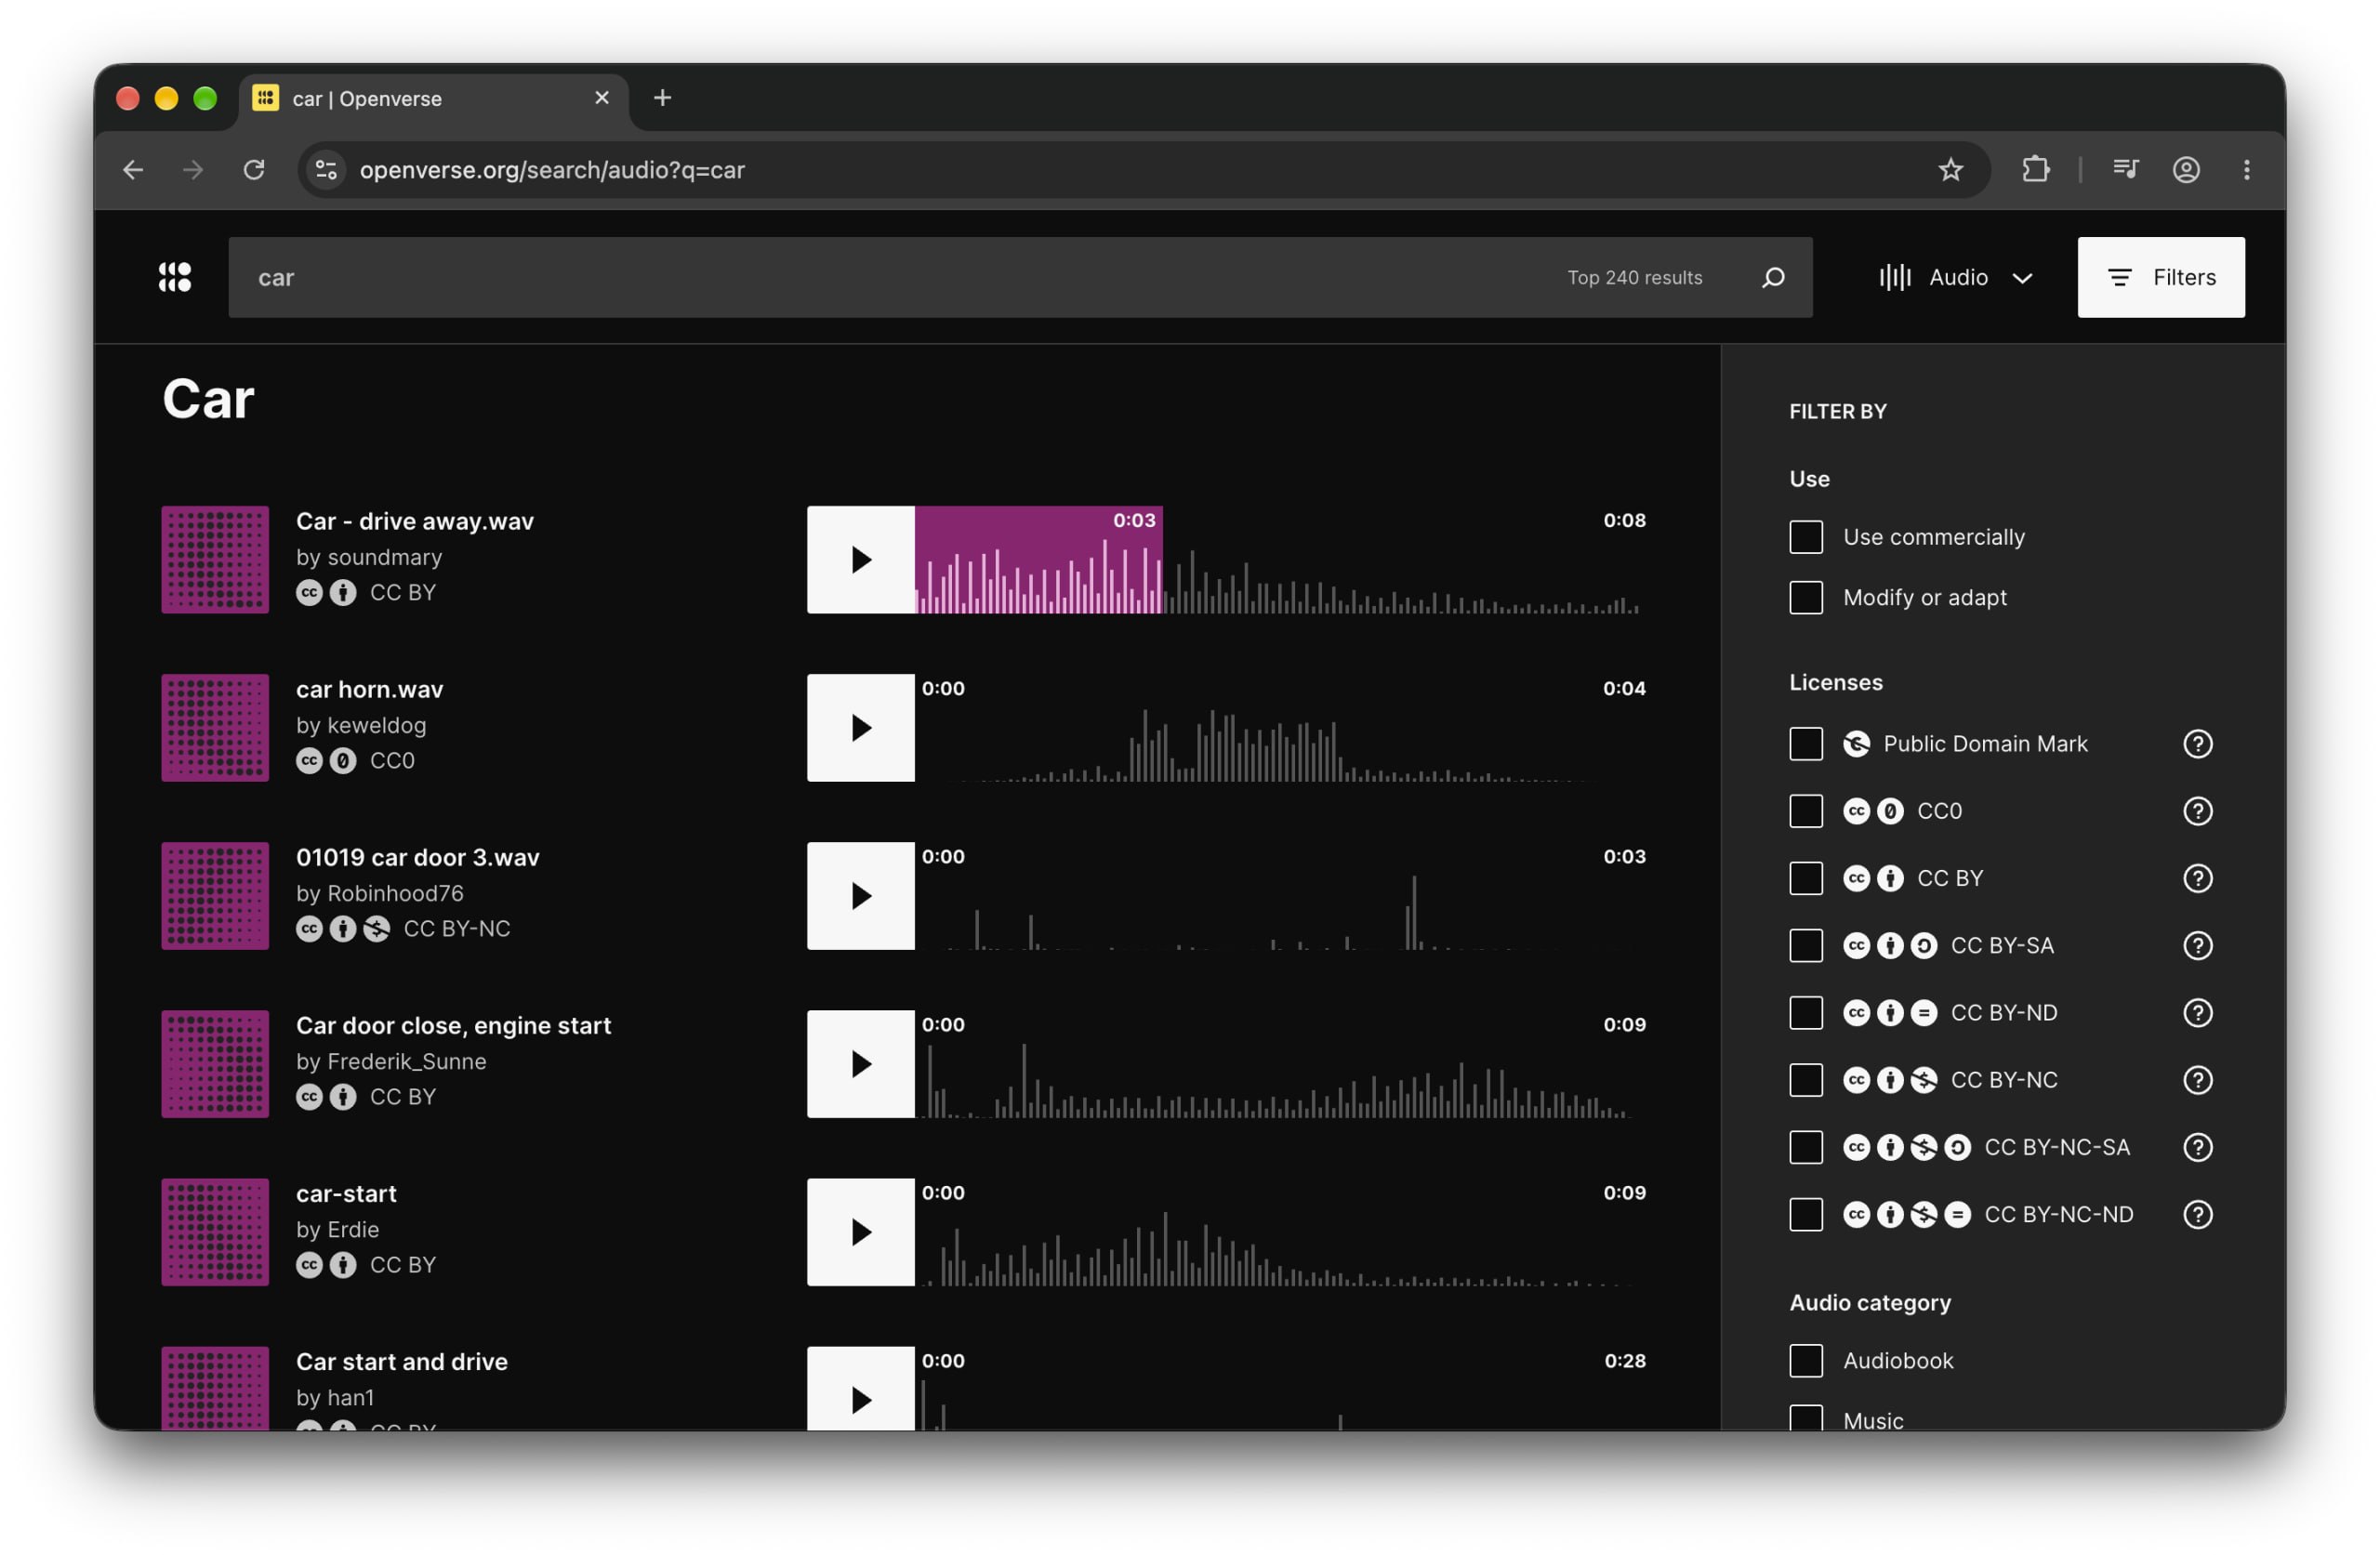Open site information icon in address bar
This screenshot has height=1555, width=2380.
click(x=326, y=170)
